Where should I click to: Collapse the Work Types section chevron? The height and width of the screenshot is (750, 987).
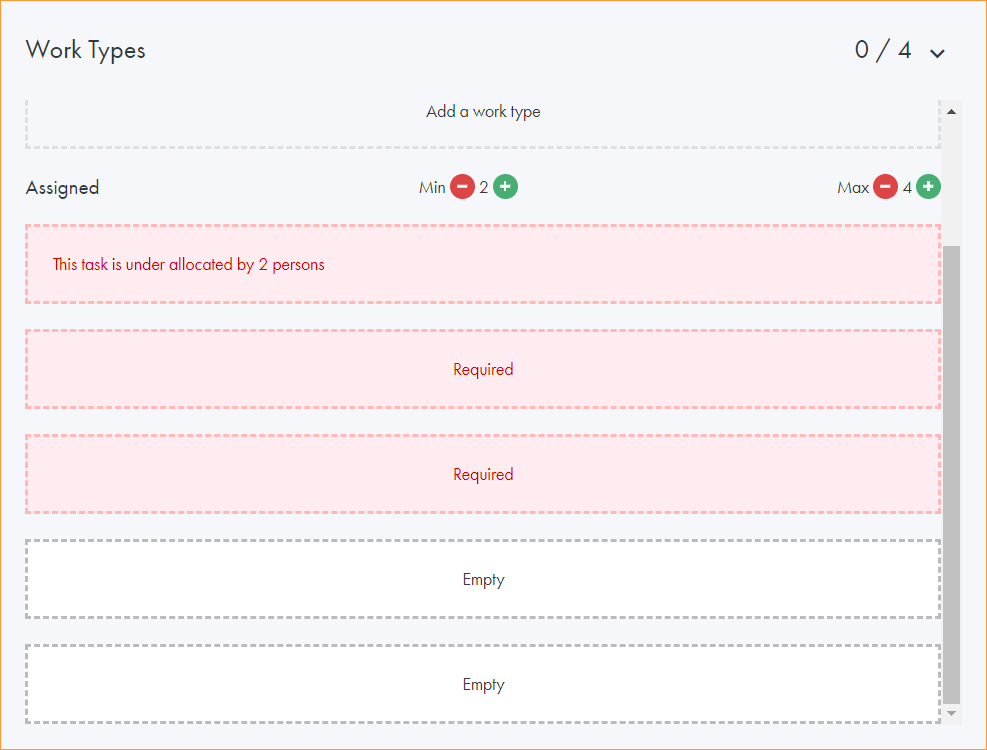point(937,53)
